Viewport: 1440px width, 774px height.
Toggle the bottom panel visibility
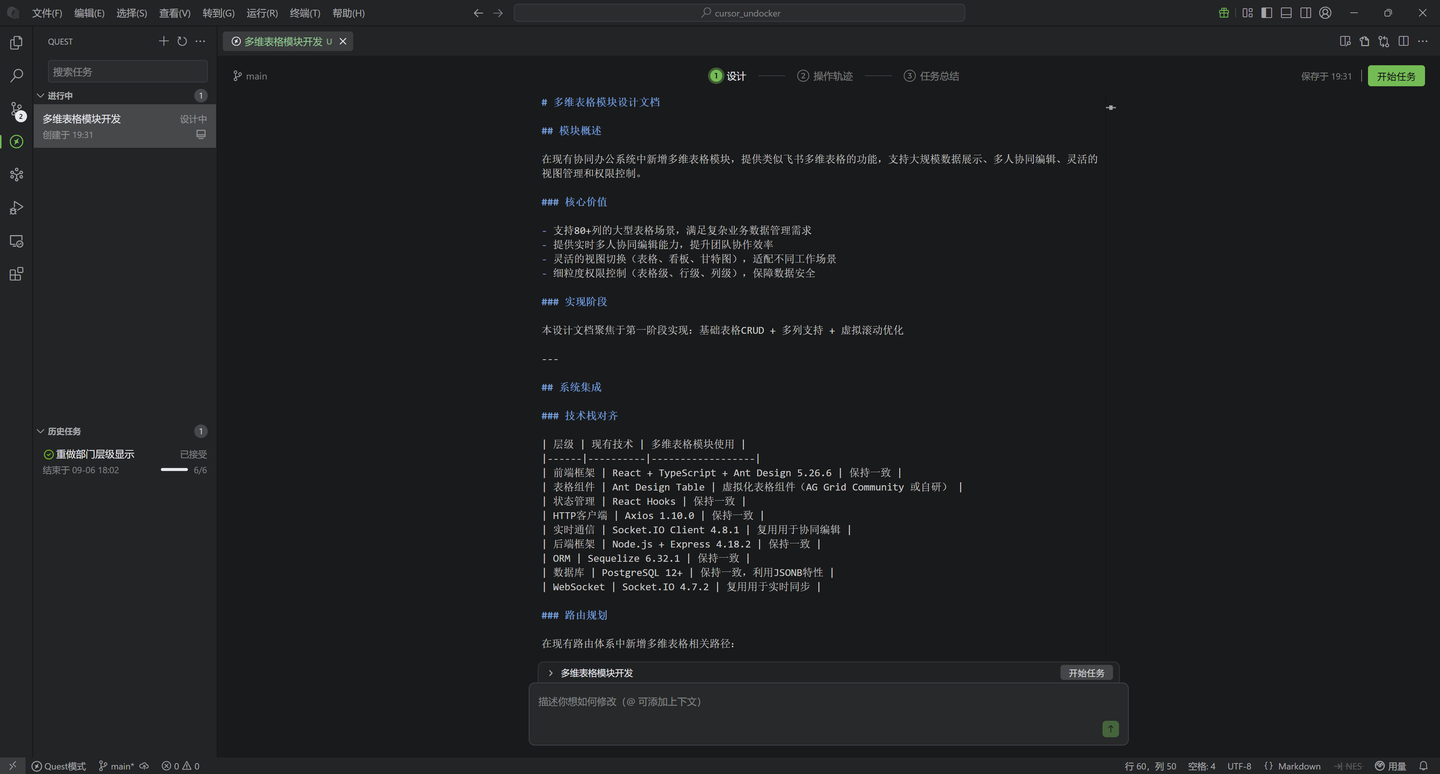tap(1286, 13)
